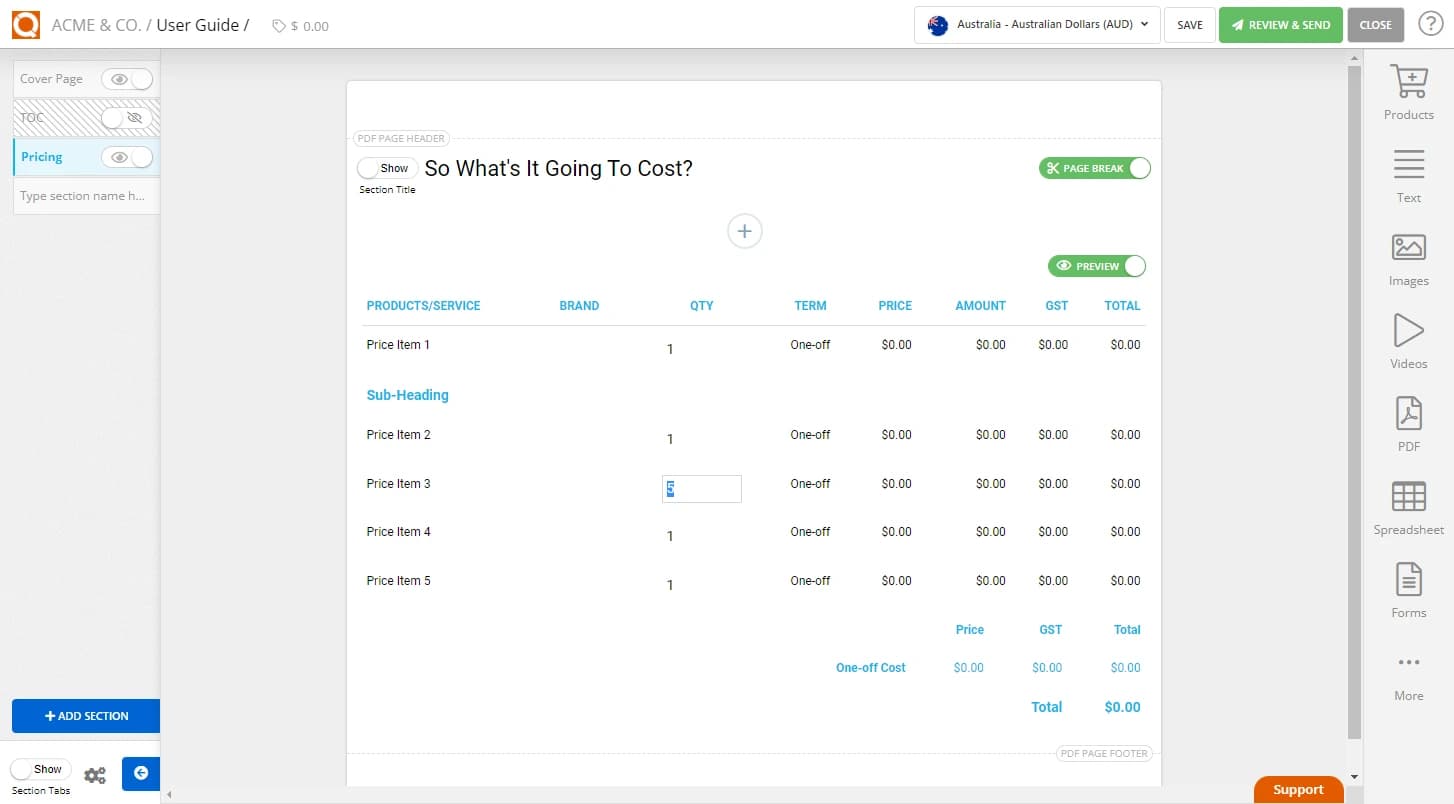Viewport: 1454px width, 804px height.
Task: Insert a video using the Videos icon
Action: tap(1408, 340)
